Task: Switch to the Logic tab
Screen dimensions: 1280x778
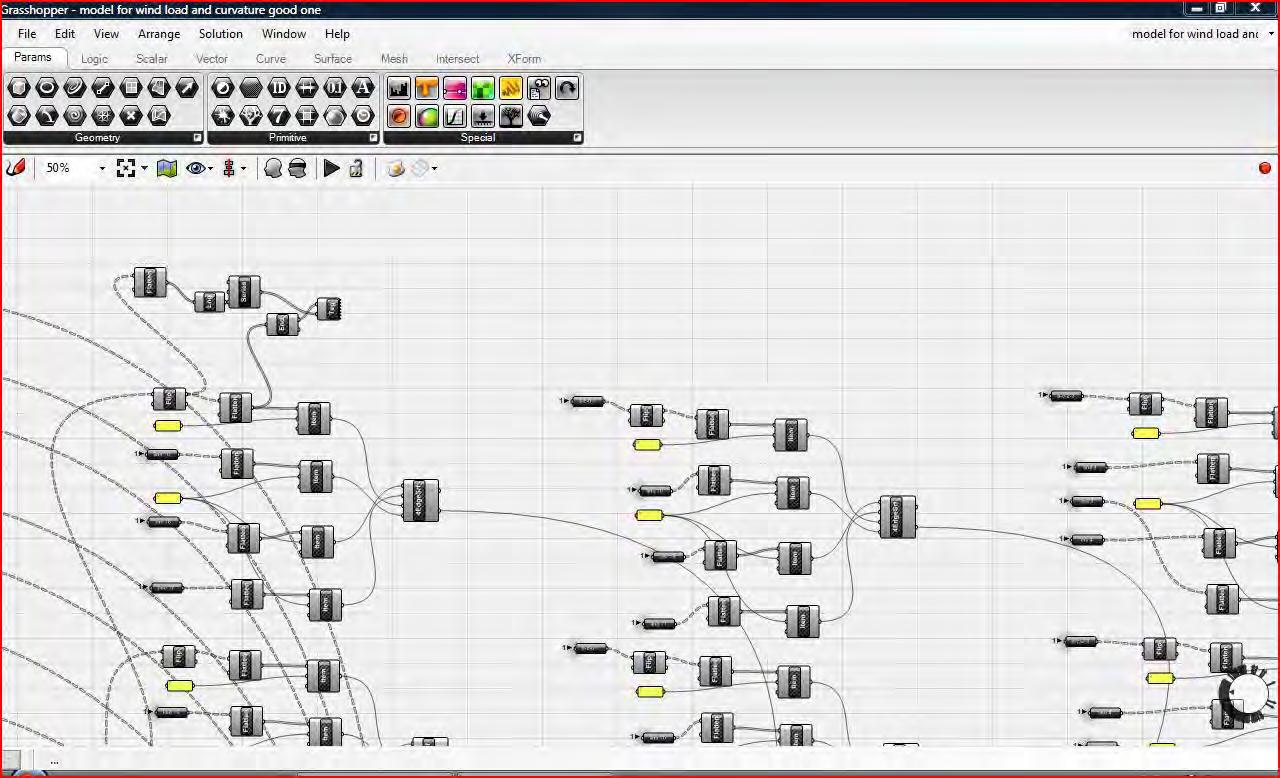Action: [x=94, y=59]
